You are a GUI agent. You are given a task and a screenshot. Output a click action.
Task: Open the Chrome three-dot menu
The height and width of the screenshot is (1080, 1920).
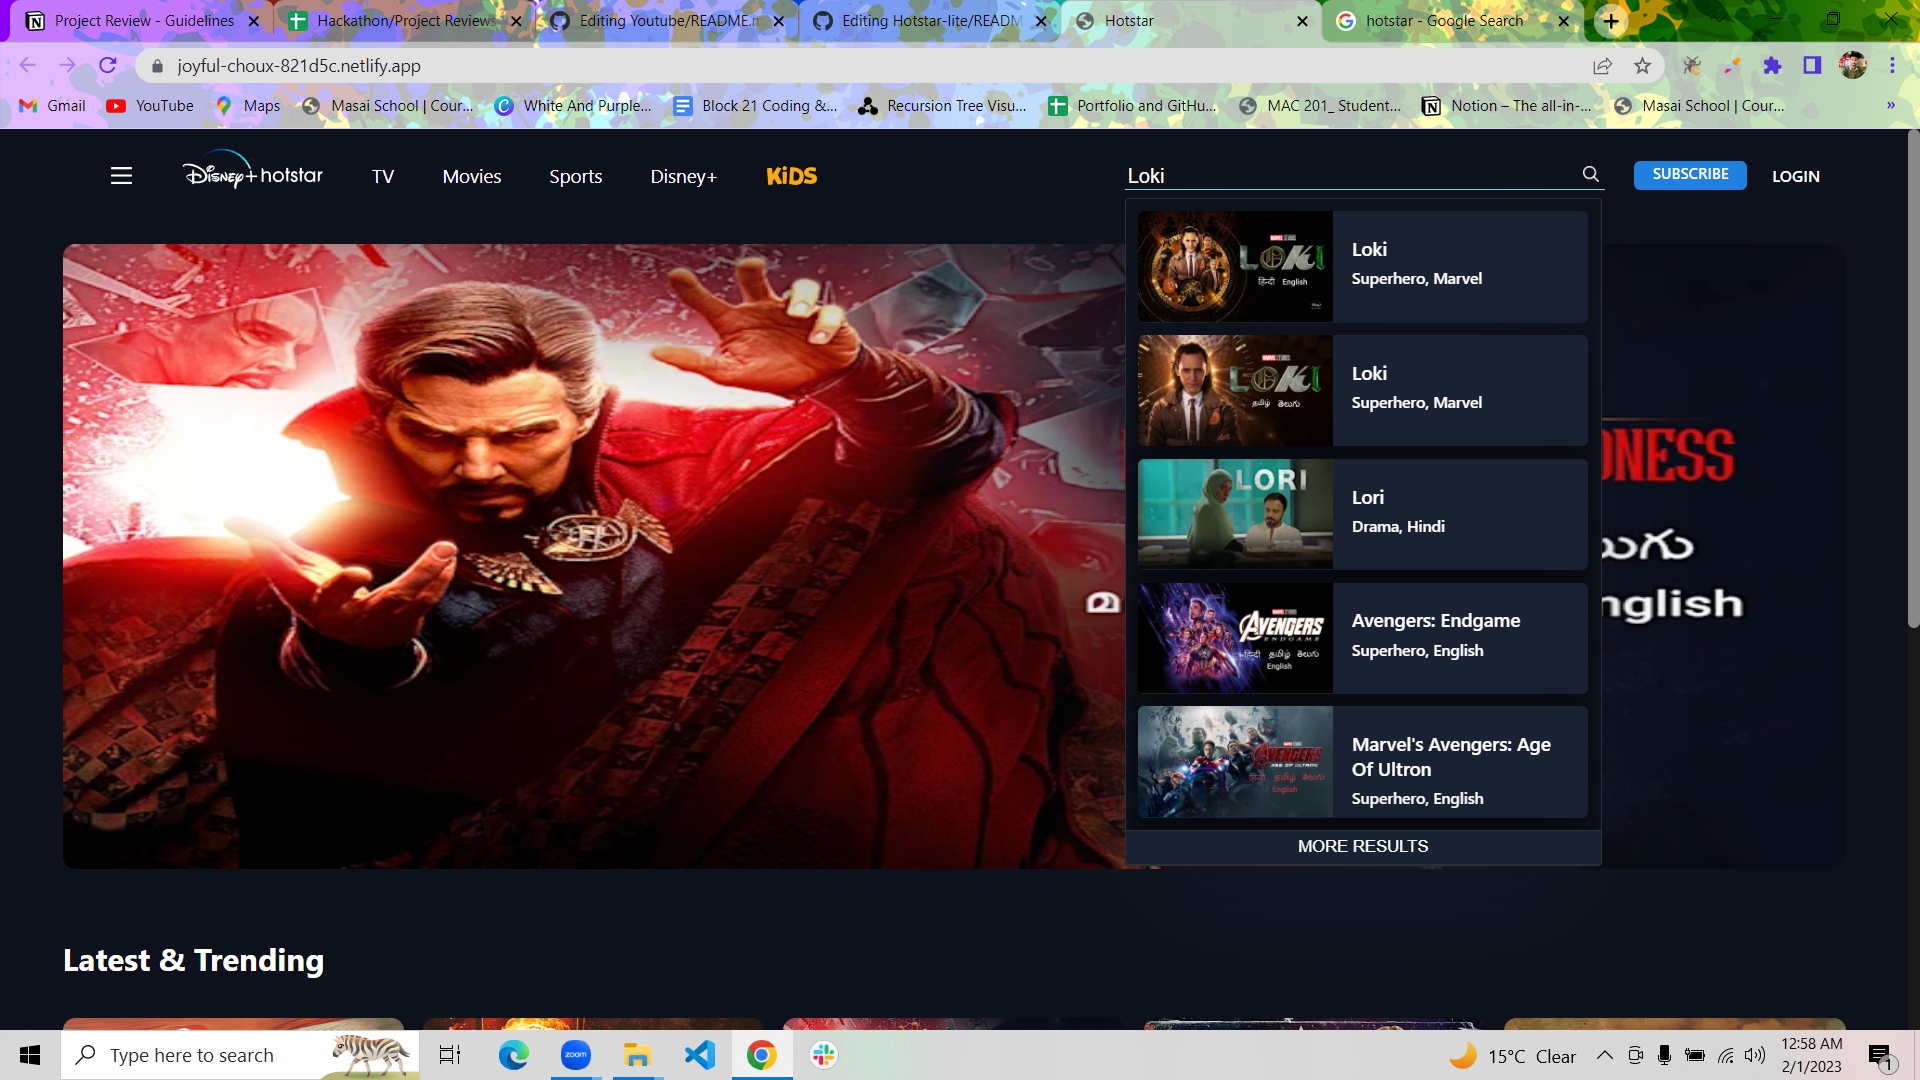tap(1892, 66)
